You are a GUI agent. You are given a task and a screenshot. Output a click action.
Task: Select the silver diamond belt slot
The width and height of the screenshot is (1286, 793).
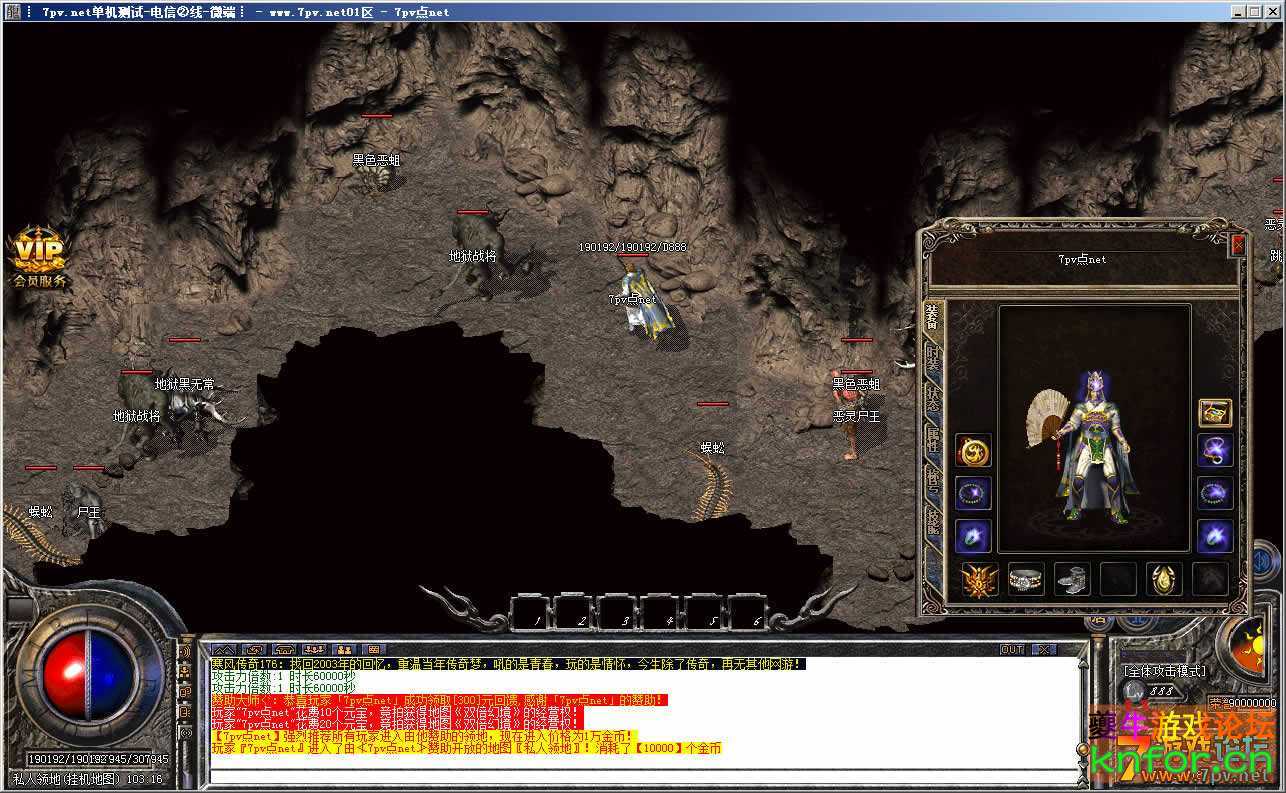tap(1026, 579)
